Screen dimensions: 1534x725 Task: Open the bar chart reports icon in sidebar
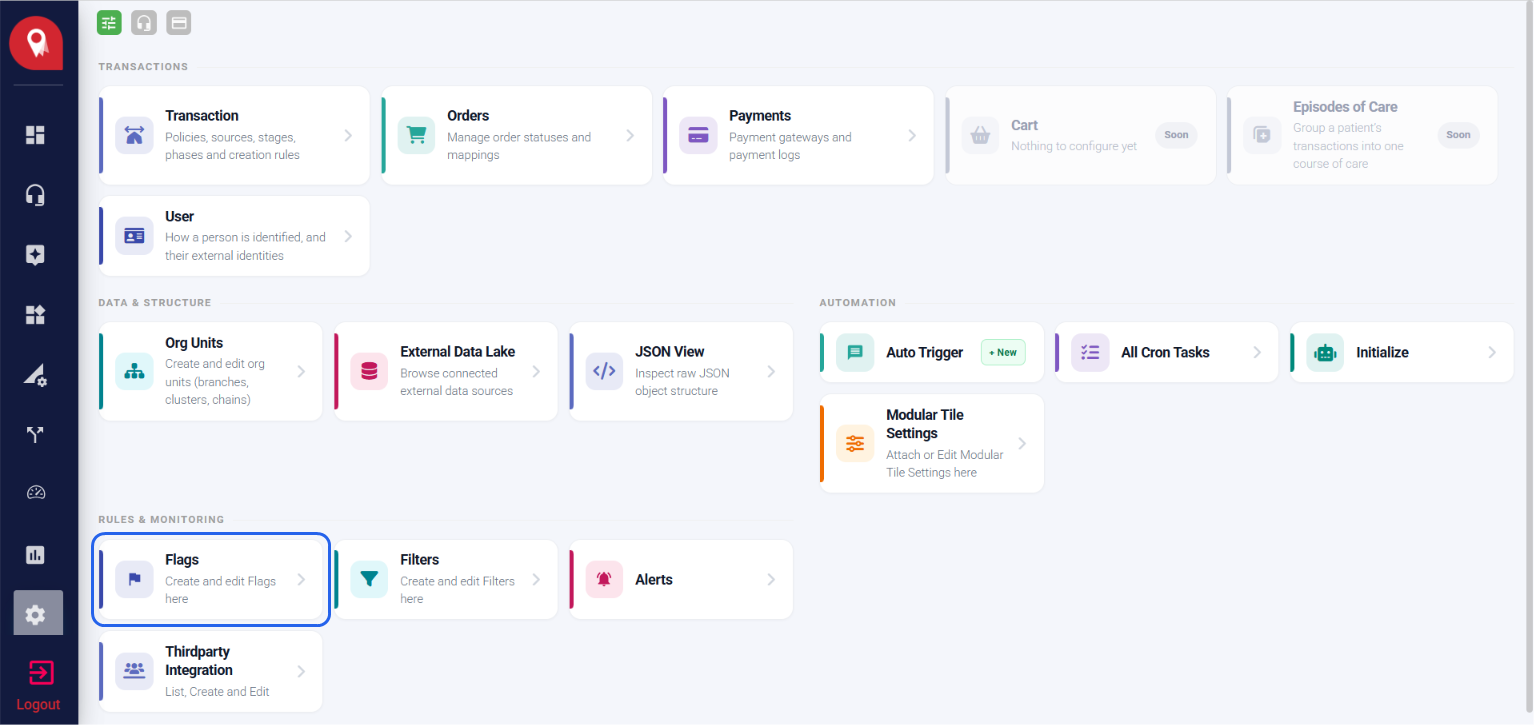[35, 555]
